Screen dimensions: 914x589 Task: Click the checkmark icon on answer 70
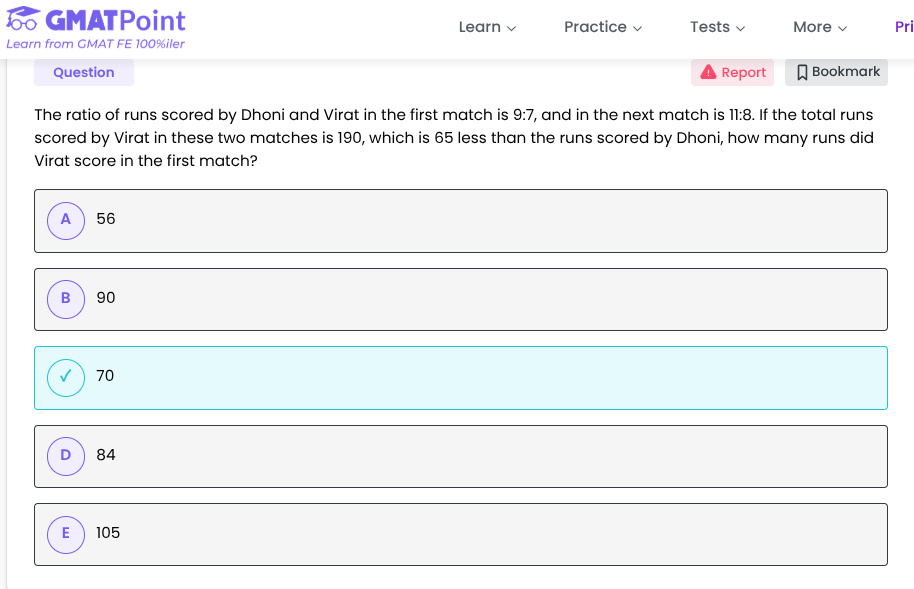click(x=66, y=376)
